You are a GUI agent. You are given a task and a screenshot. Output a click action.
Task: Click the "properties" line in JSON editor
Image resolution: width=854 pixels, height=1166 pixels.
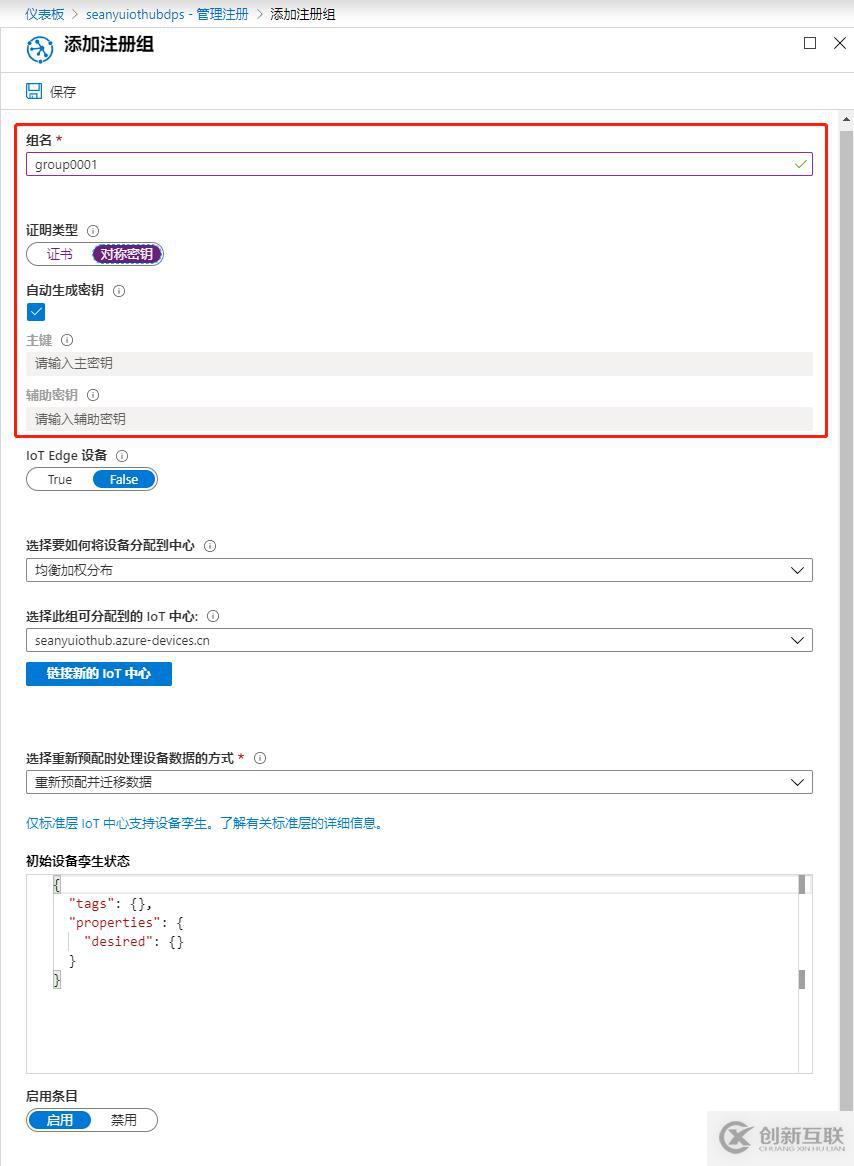(x=126, y=922)
